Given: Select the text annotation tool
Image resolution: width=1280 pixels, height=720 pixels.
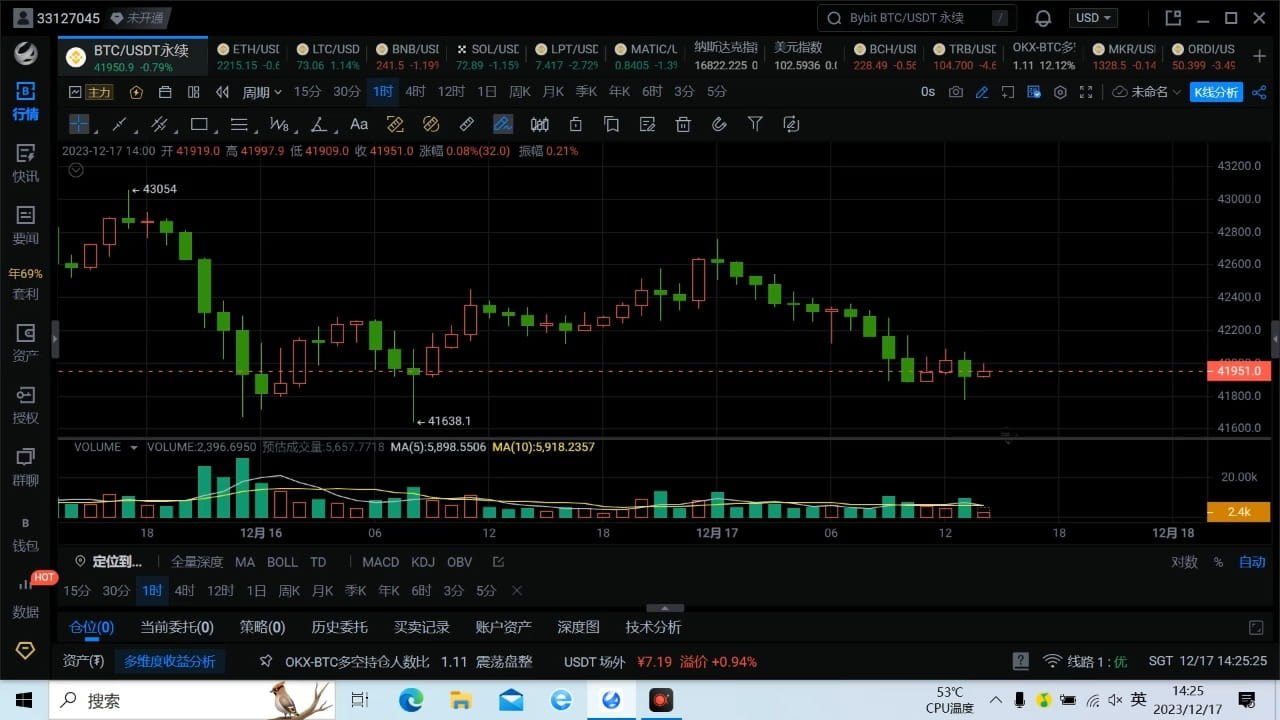Looking at the screenshot, I should pos(359,124).
